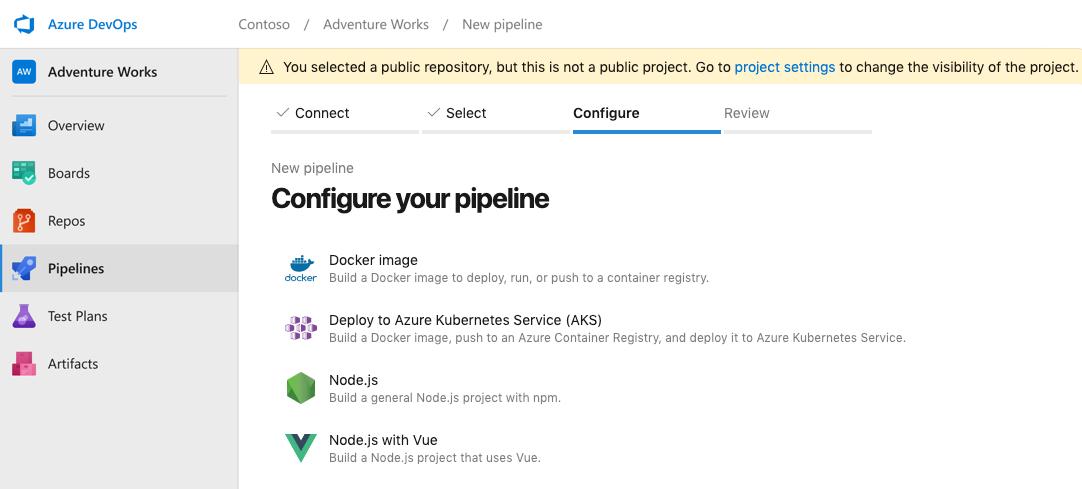Select the Overview menu label

coord(76,126)
